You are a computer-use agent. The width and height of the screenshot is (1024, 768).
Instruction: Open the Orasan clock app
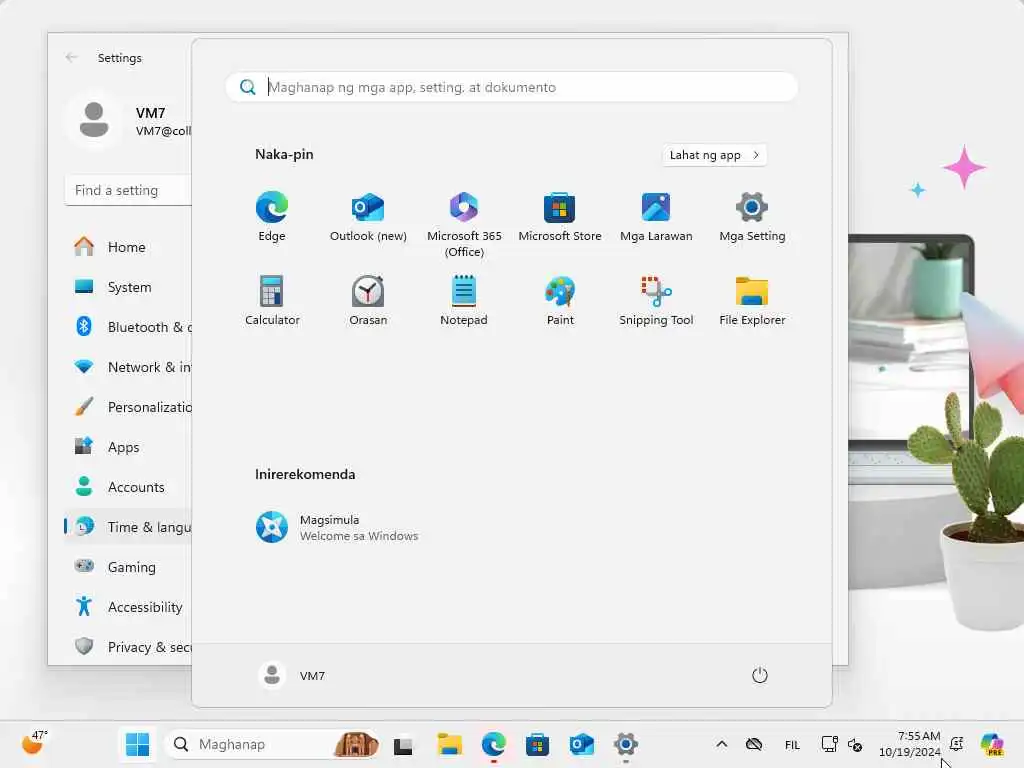pyautogui.click(x=368, y=300)
